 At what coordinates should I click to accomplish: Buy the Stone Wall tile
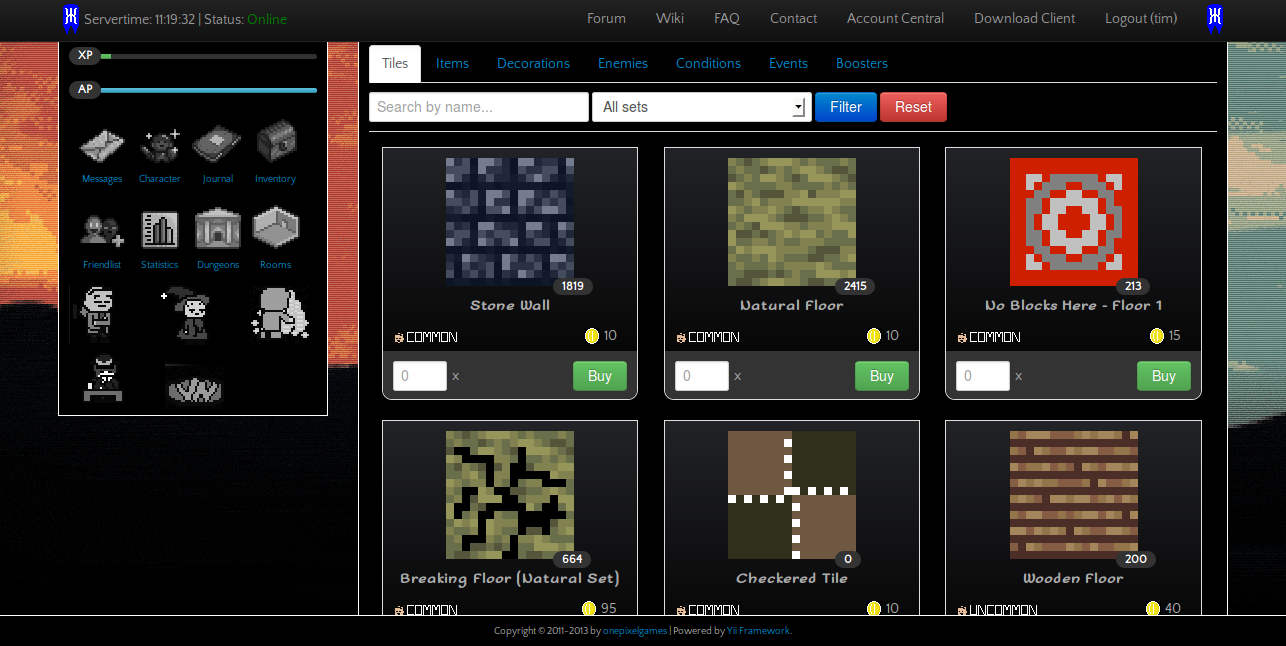tap(600, 376)
